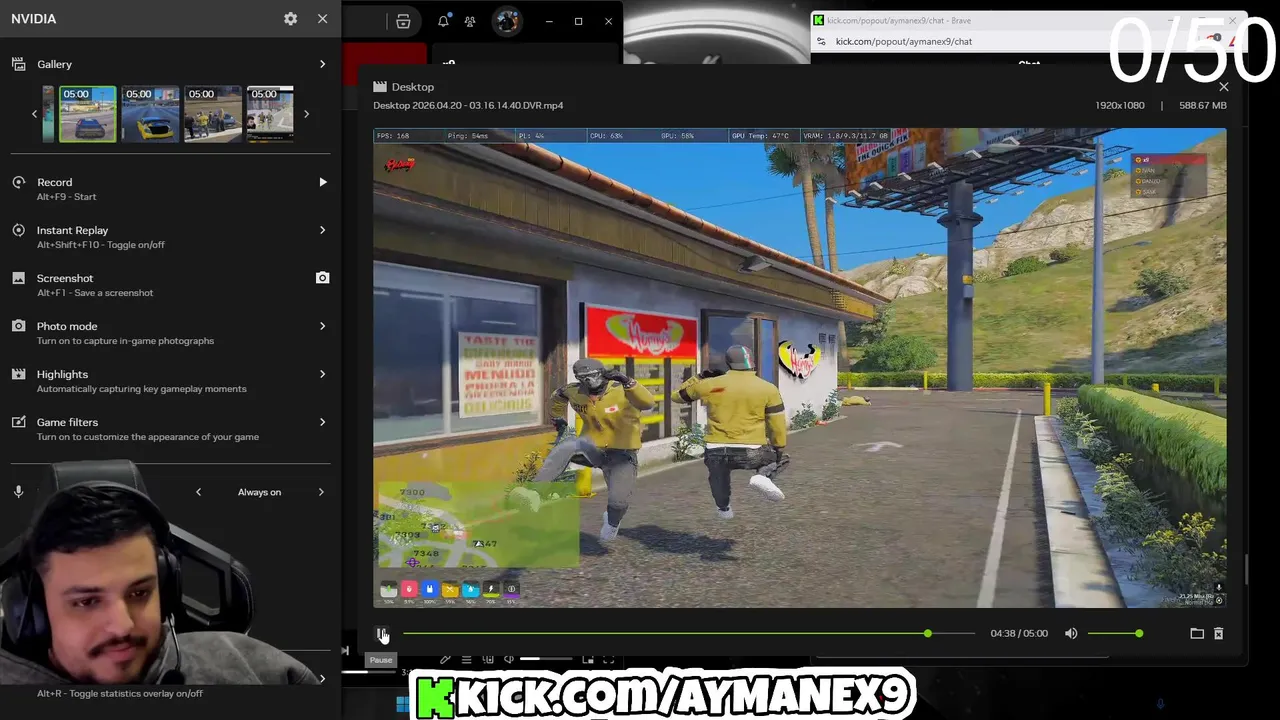Open profile avatar in background app
Screen dimensions: 1280x720
click(507, 21)
